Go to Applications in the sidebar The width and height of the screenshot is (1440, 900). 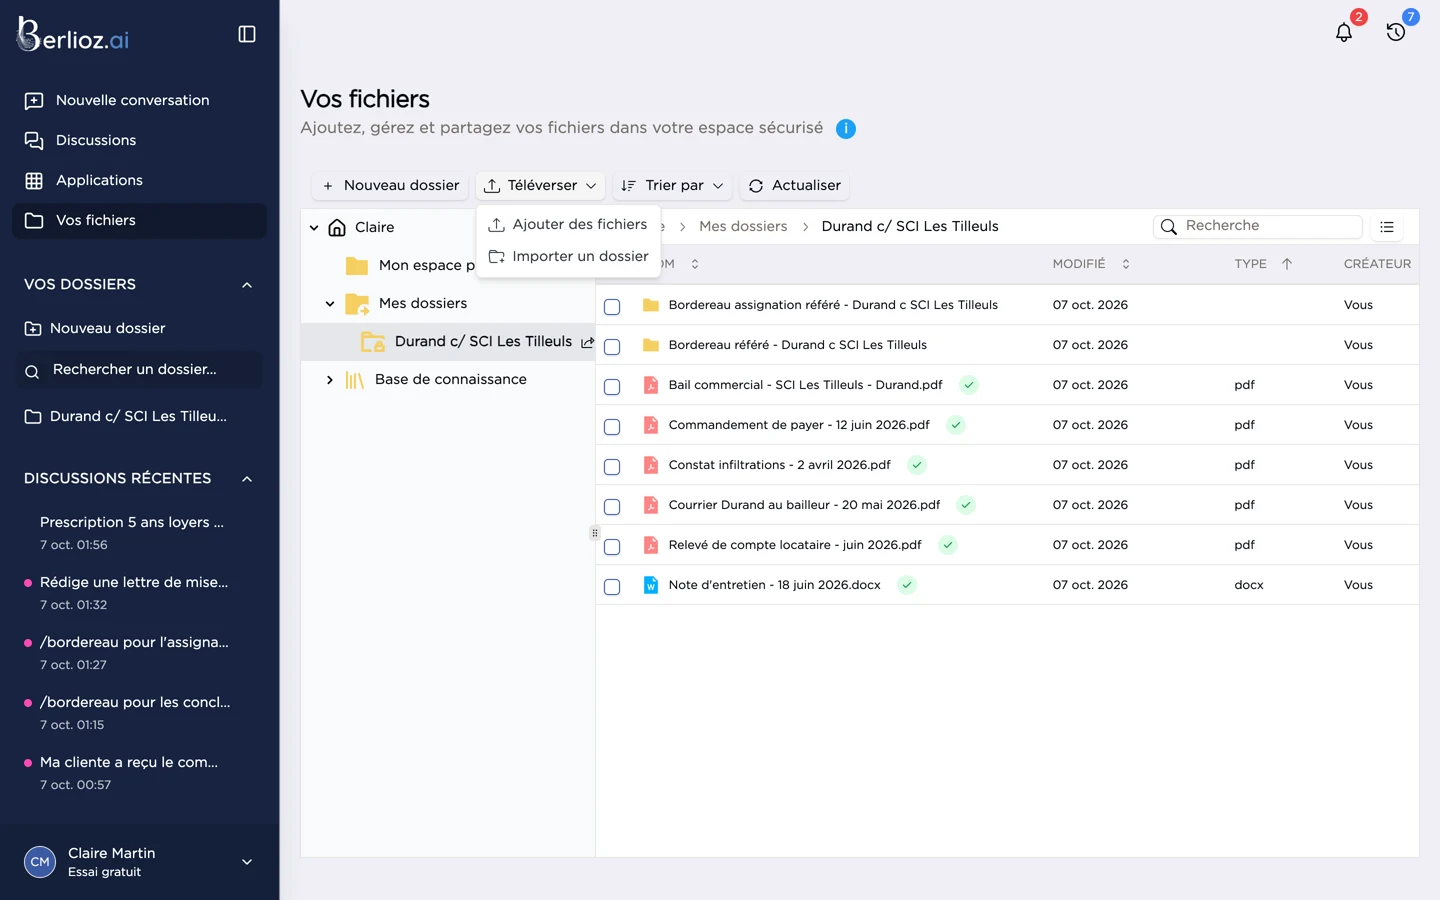point(139,181)
